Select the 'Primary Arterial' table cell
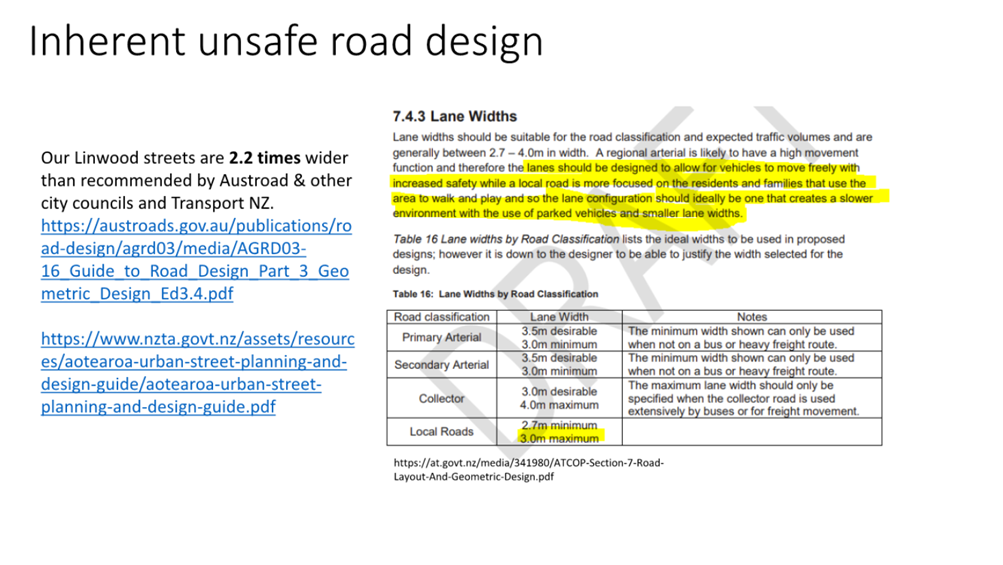This screenshot has width=1003, height=565. point(441,337)
